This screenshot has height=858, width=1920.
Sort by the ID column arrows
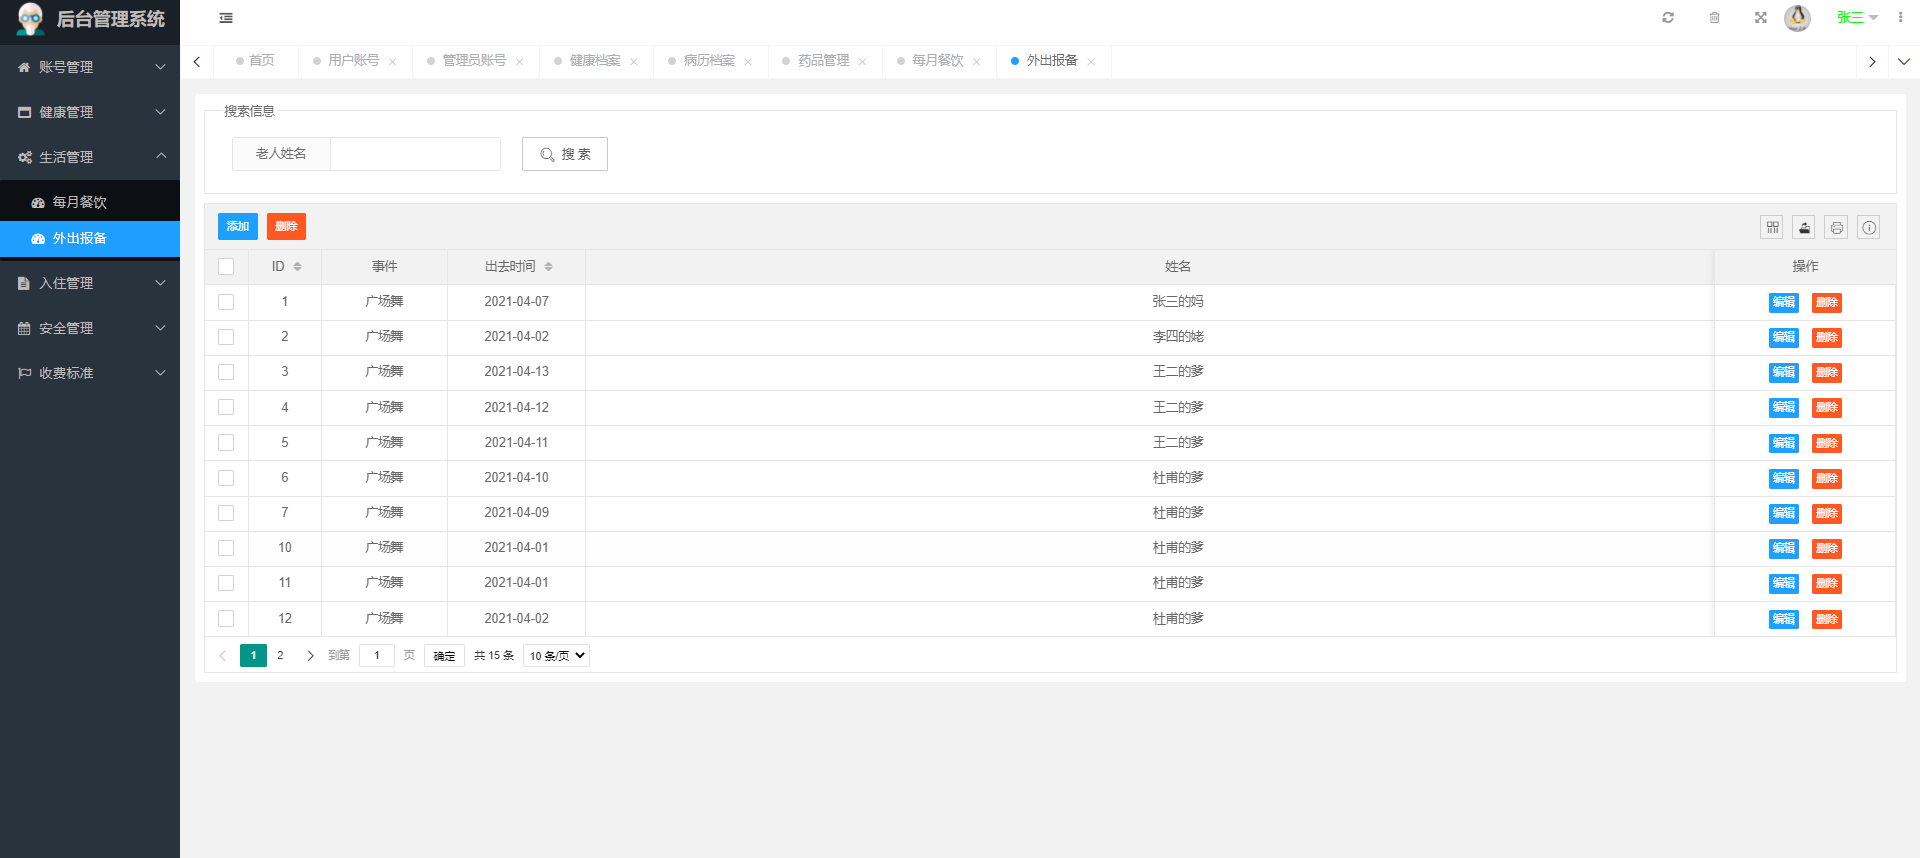pos(297,267)
